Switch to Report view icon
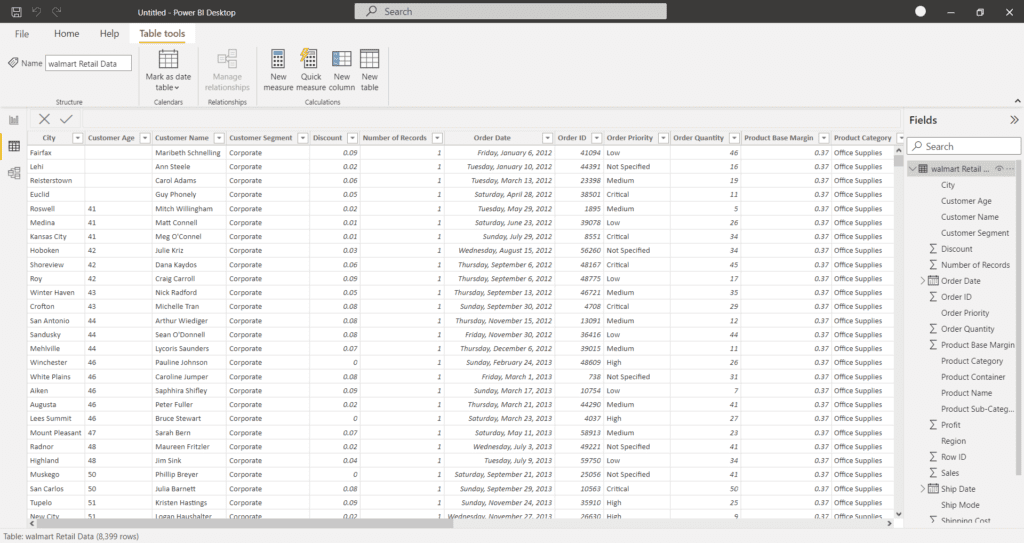 tap(14, 120)
